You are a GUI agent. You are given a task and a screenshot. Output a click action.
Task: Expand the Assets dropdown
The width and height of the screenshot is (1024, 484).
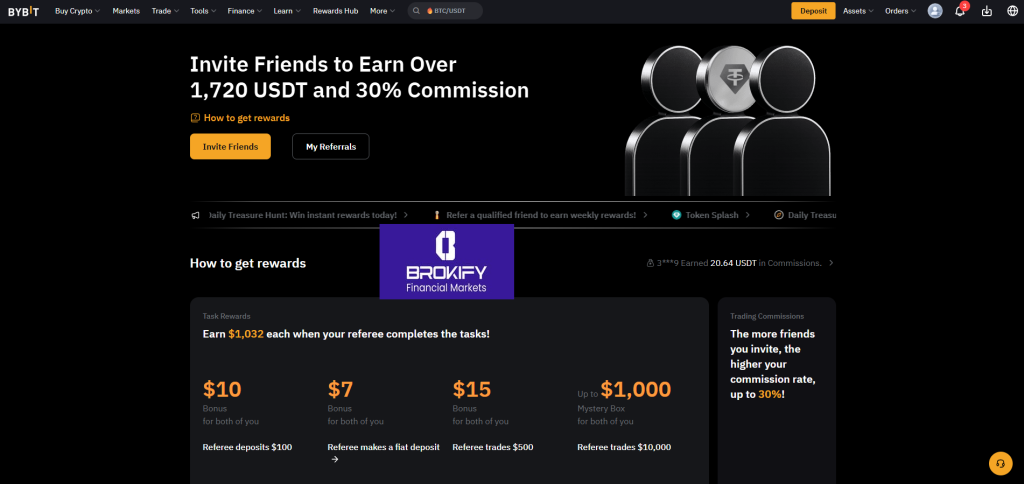858,11
